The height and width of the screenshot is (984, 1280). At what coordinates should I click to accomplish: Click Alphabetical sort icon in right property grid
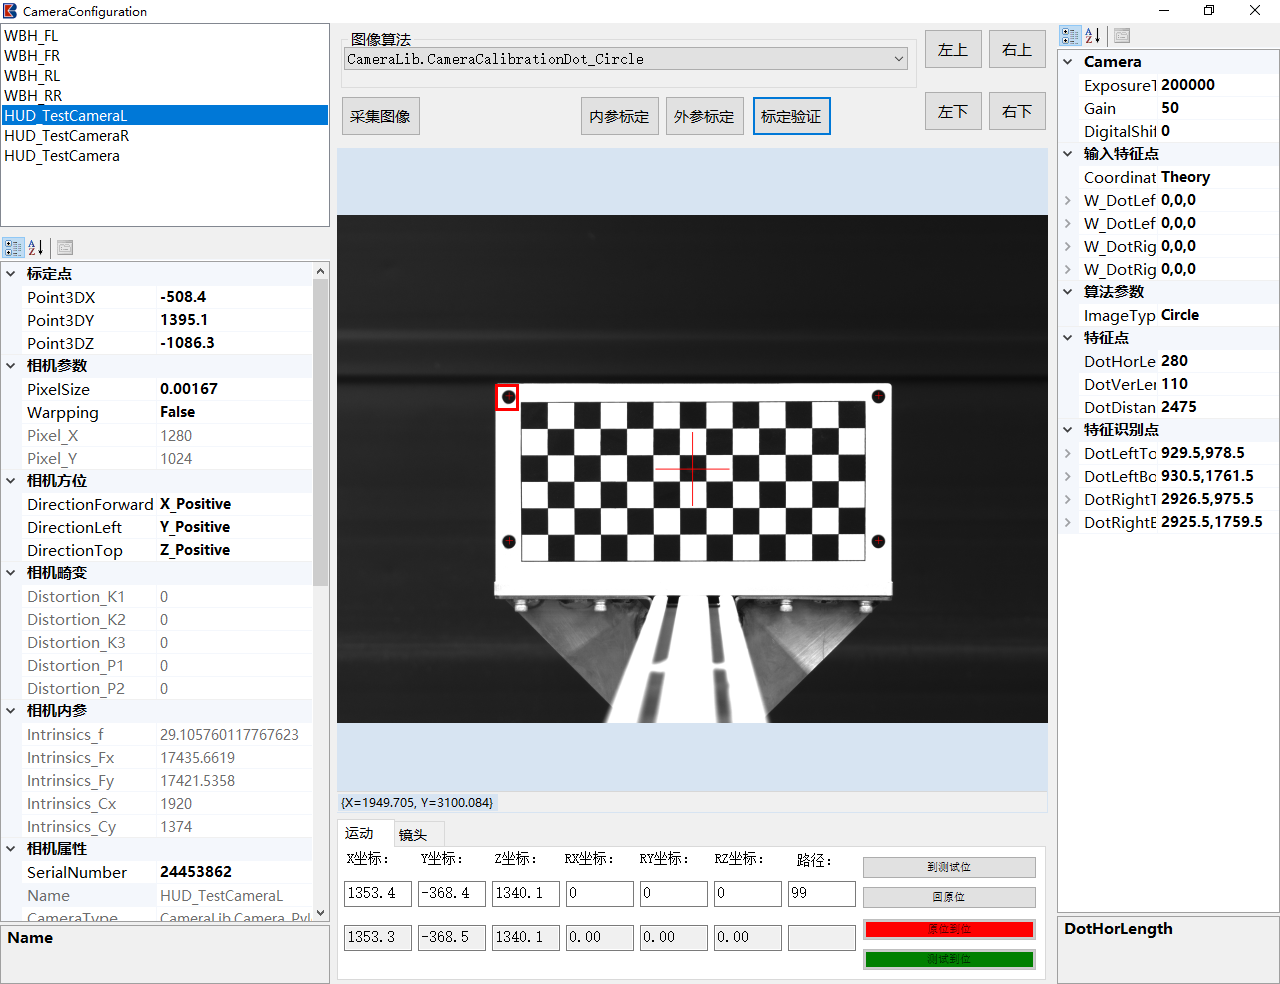1093,36
